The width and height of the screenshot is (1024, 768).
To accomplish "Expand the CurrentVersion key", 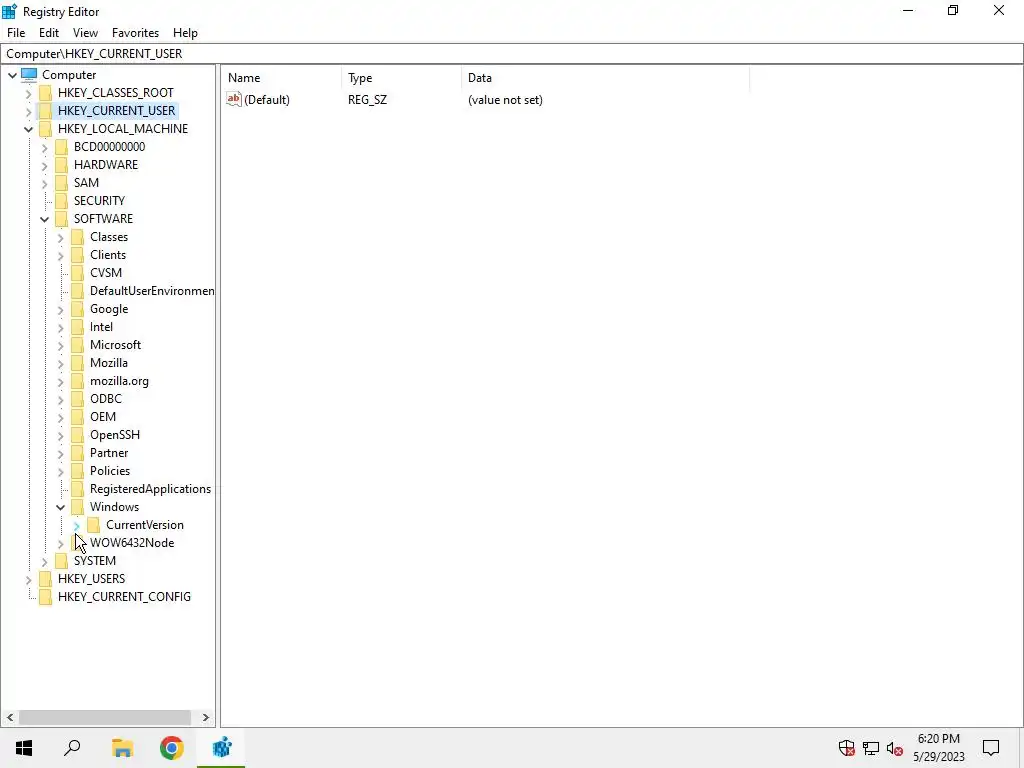I will point(76,526).
